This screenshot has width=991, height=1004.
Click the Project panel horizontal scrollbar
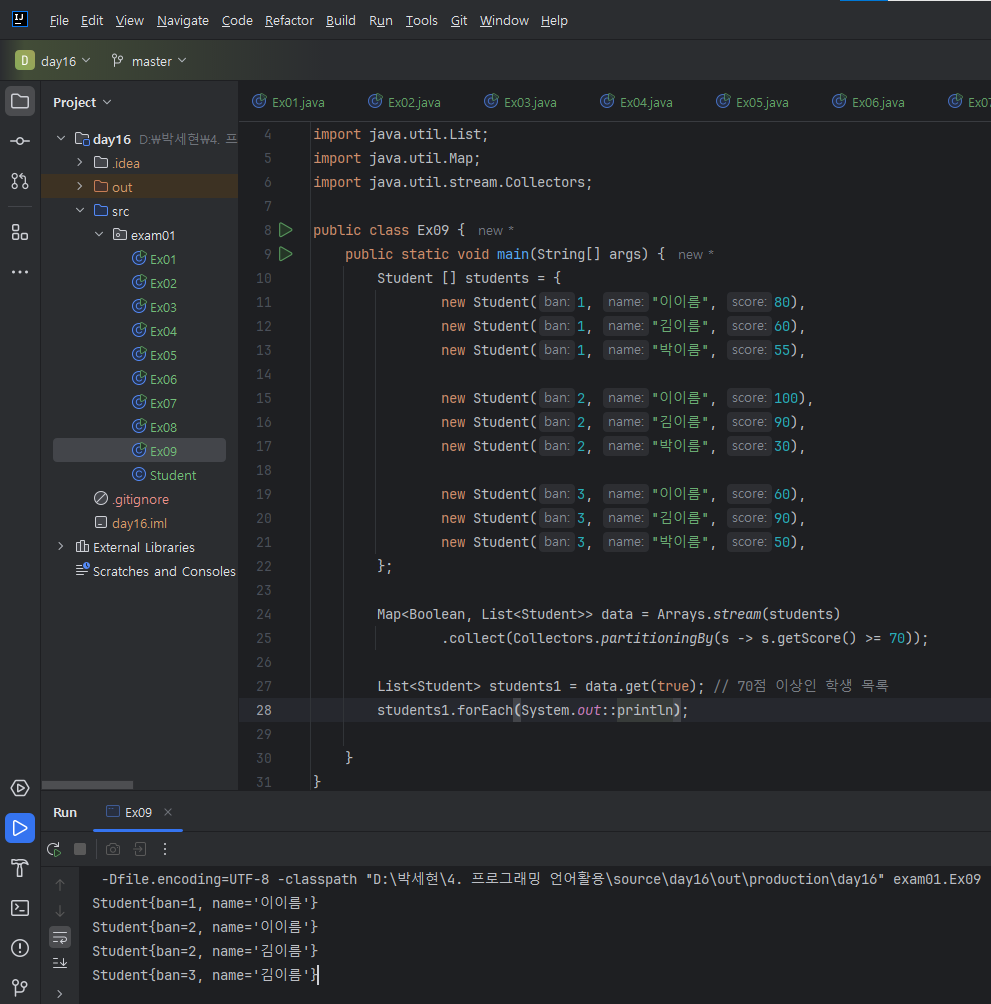[x=87, y=785]
